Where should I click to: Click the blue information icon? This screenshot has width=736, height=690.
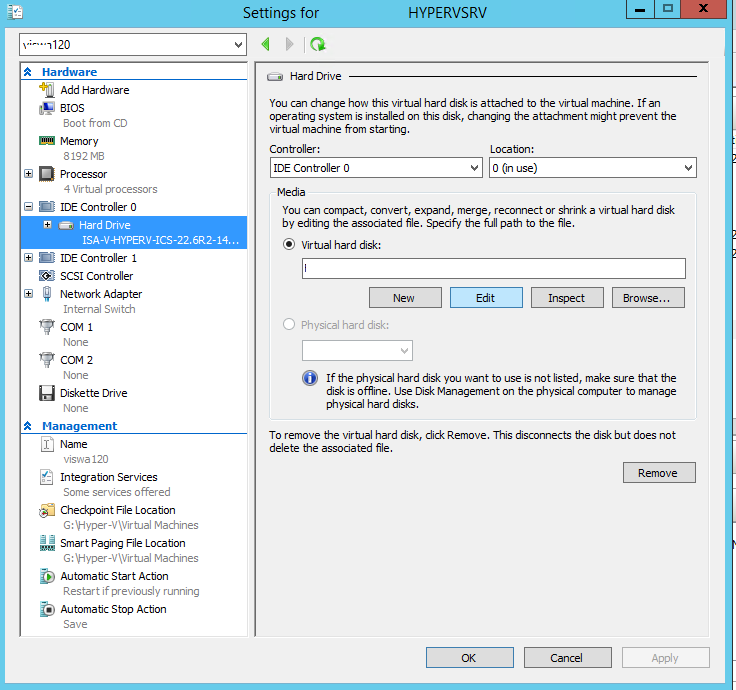(x=310, y=378)
